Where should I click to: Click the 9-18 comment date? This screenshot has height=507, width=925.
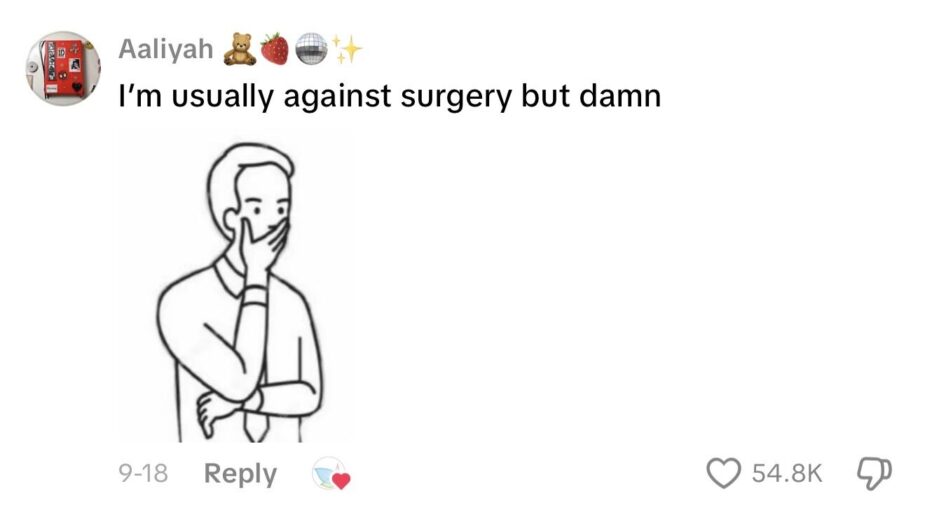[x=143, y=473]
